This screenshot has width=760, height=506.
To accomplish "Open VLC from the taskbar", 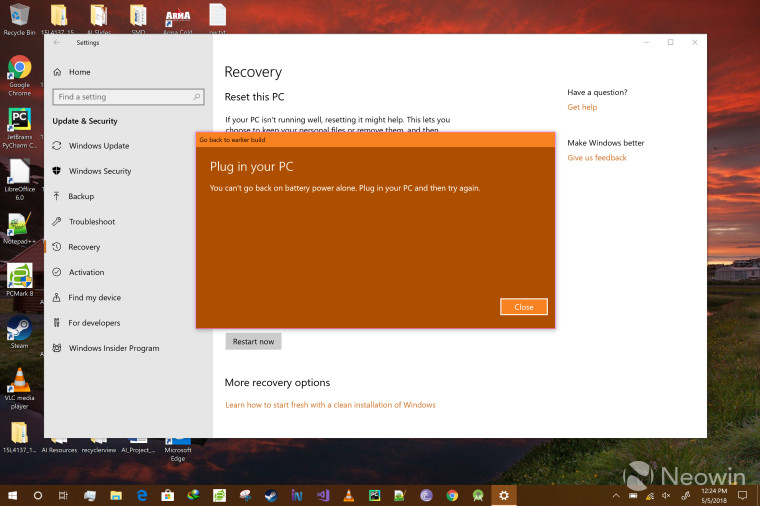I will (x=348, y=495).
